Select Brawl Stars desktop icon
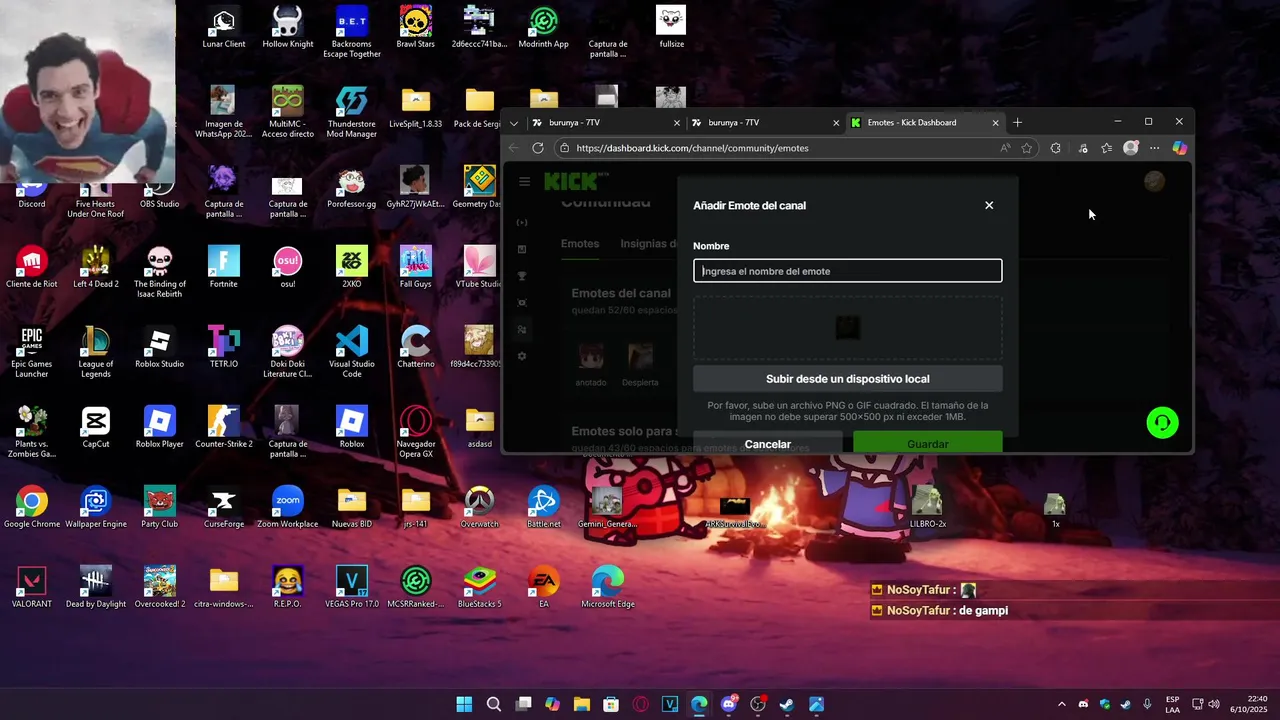Screen dimensions: 1280x720 click(x=416, y=28)
